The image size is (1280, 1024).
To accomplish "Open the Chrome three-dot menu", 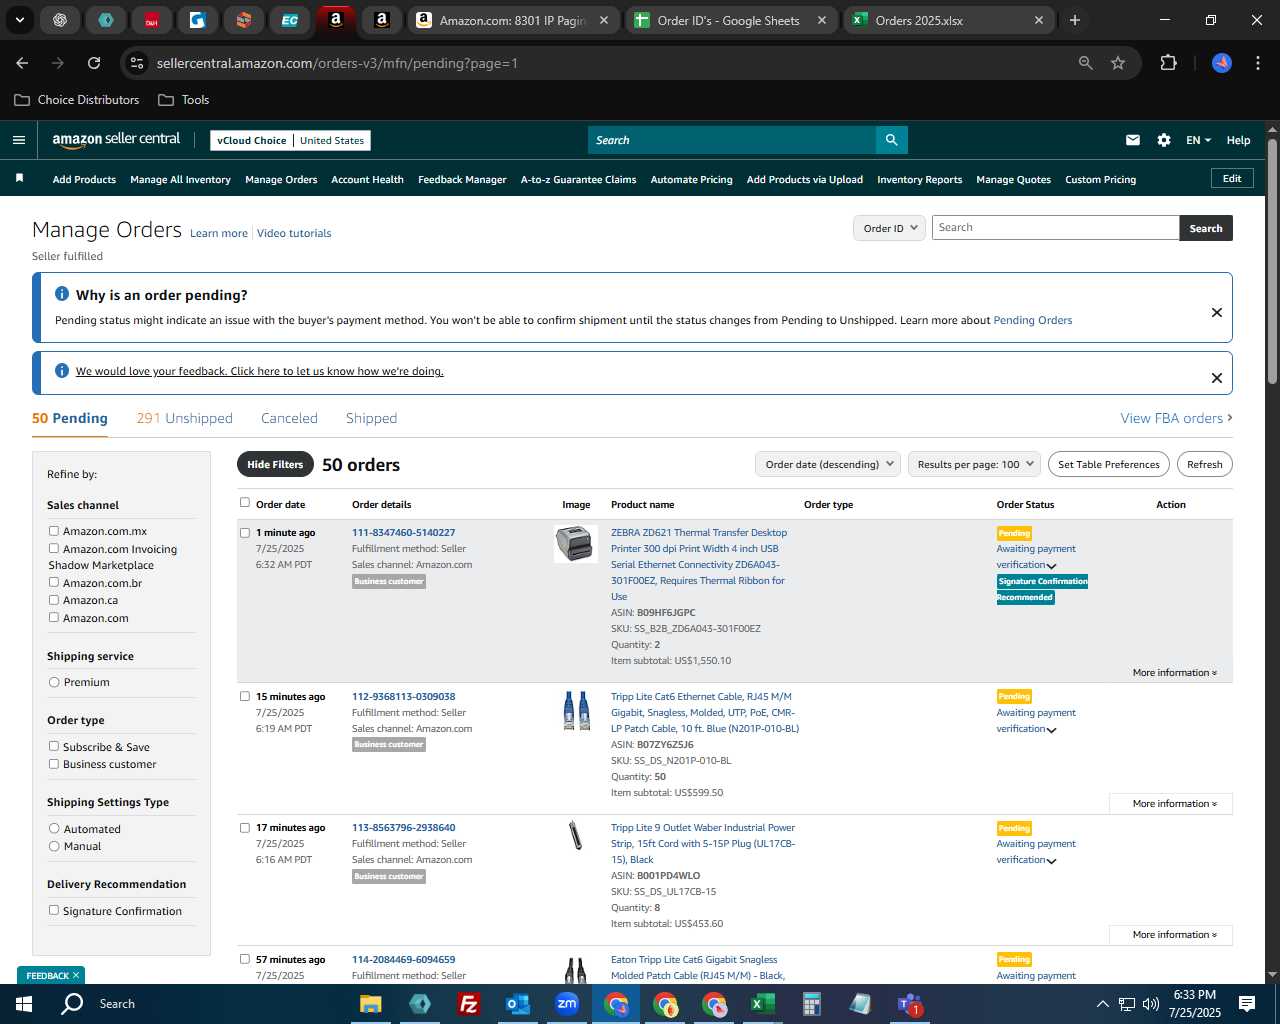I will point(1256,63).
